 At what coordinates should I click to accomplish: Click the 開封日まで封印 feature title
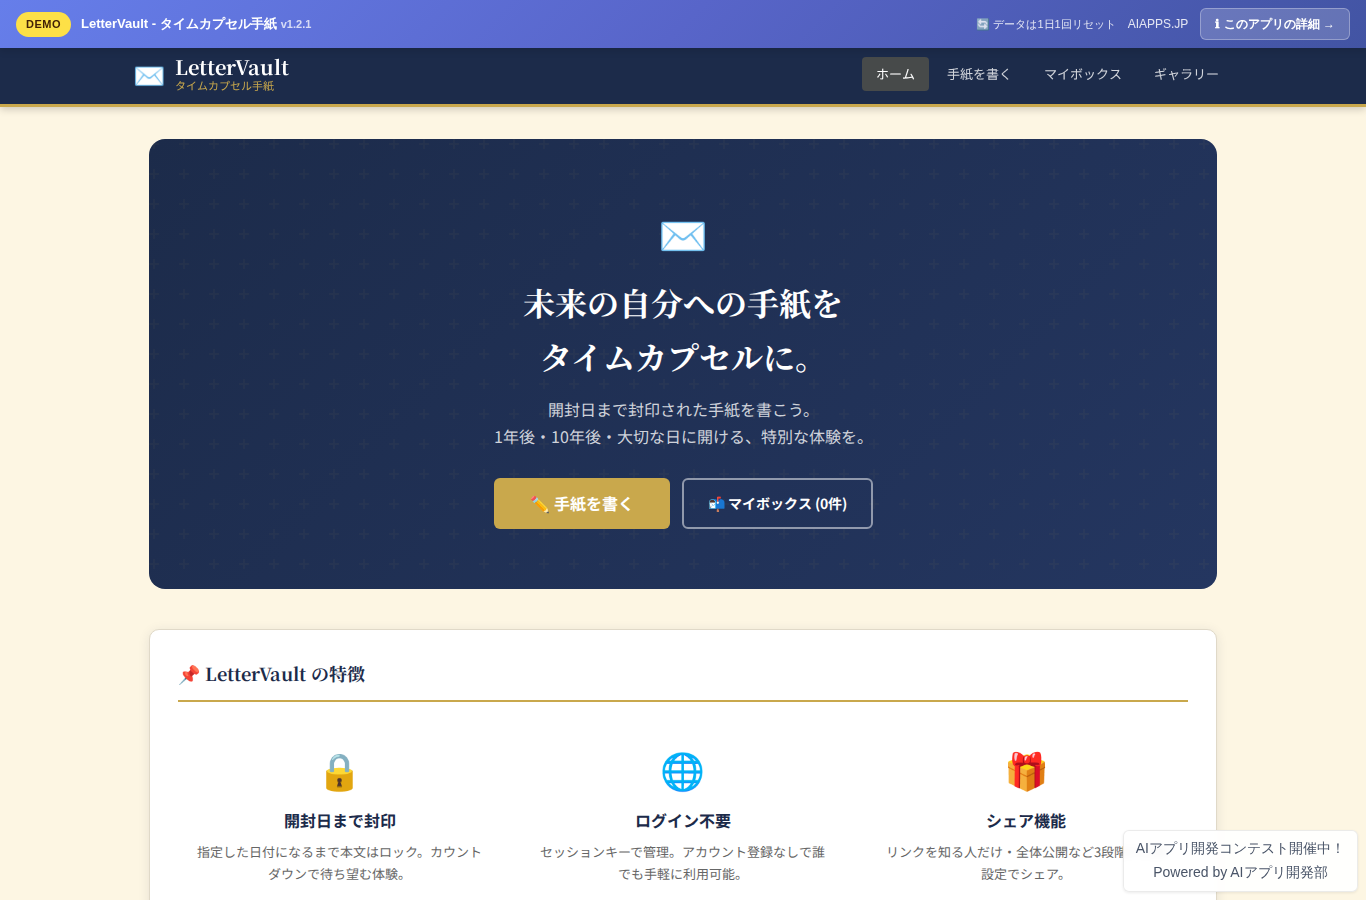(340, 821)
